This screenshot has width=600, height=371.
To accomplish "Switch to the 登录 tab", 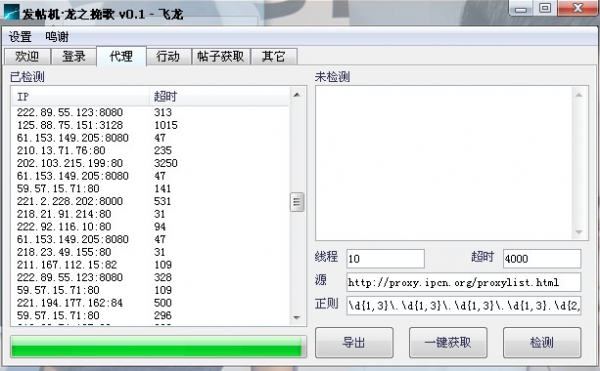I will click(74, 57).
